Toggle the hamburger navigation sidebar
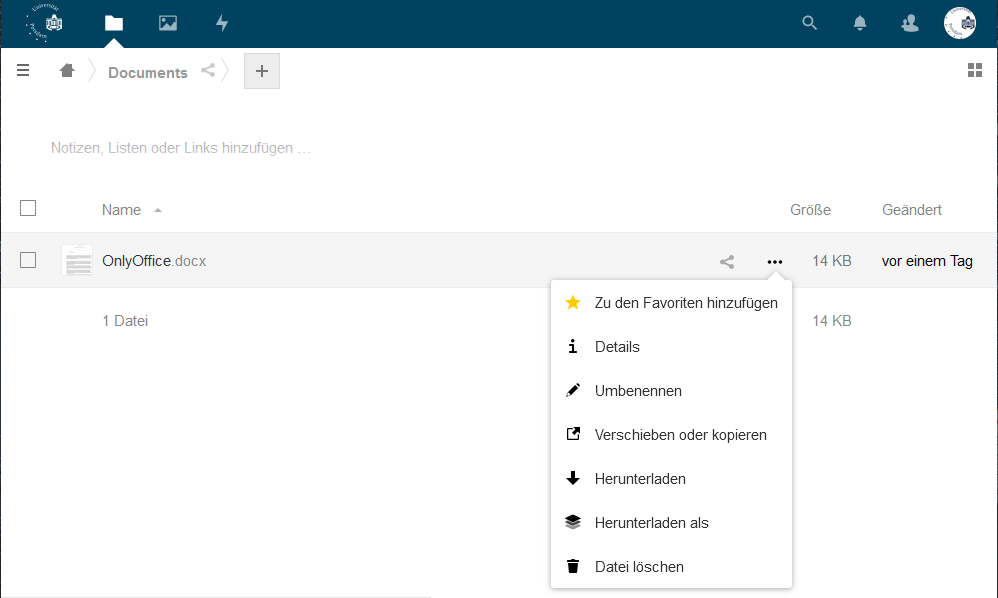Image resolution: width=998 pixels, height=598 pixels. 23,71
